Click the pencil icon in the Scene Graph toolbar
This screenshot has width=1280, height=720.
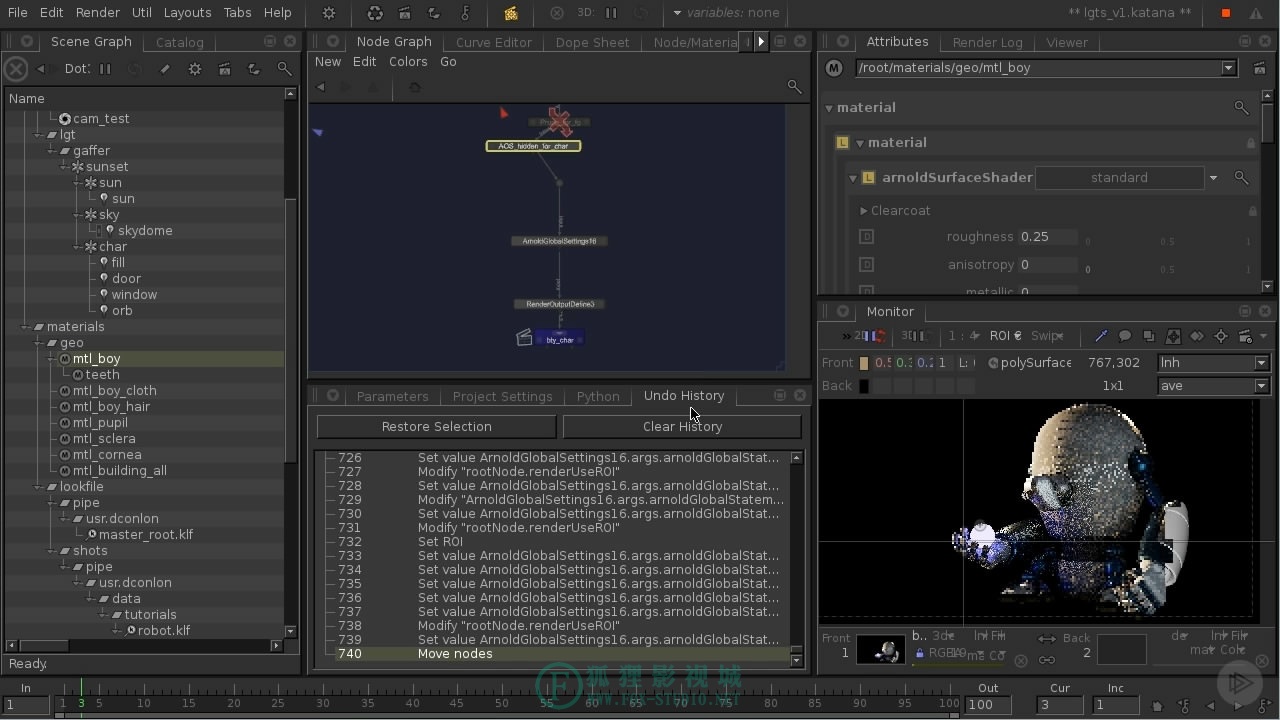[165, 69]
